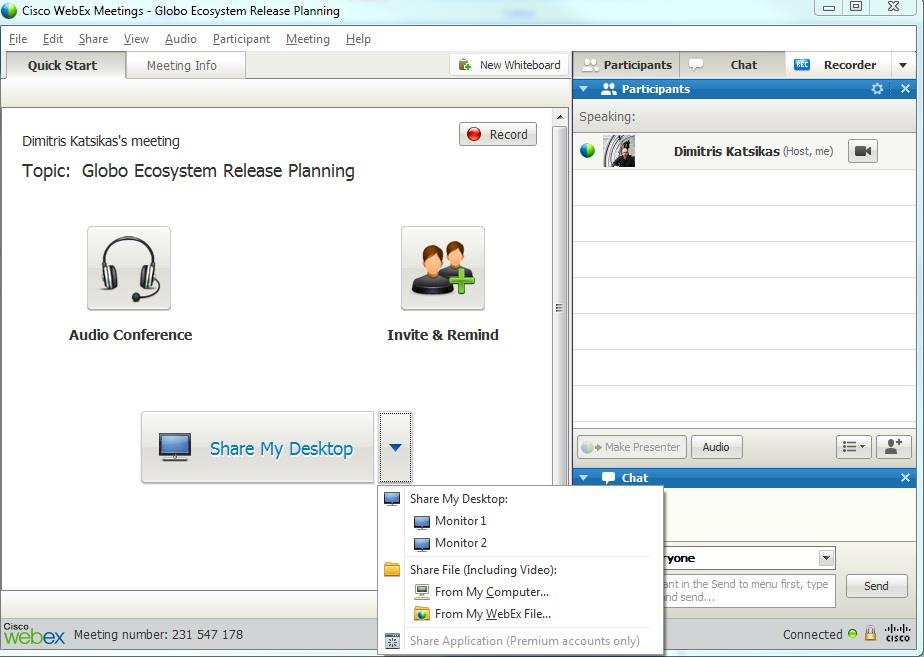Screen dimensions: 924x657
Task: Open the participant list view options button
Action: coord(853,447)
